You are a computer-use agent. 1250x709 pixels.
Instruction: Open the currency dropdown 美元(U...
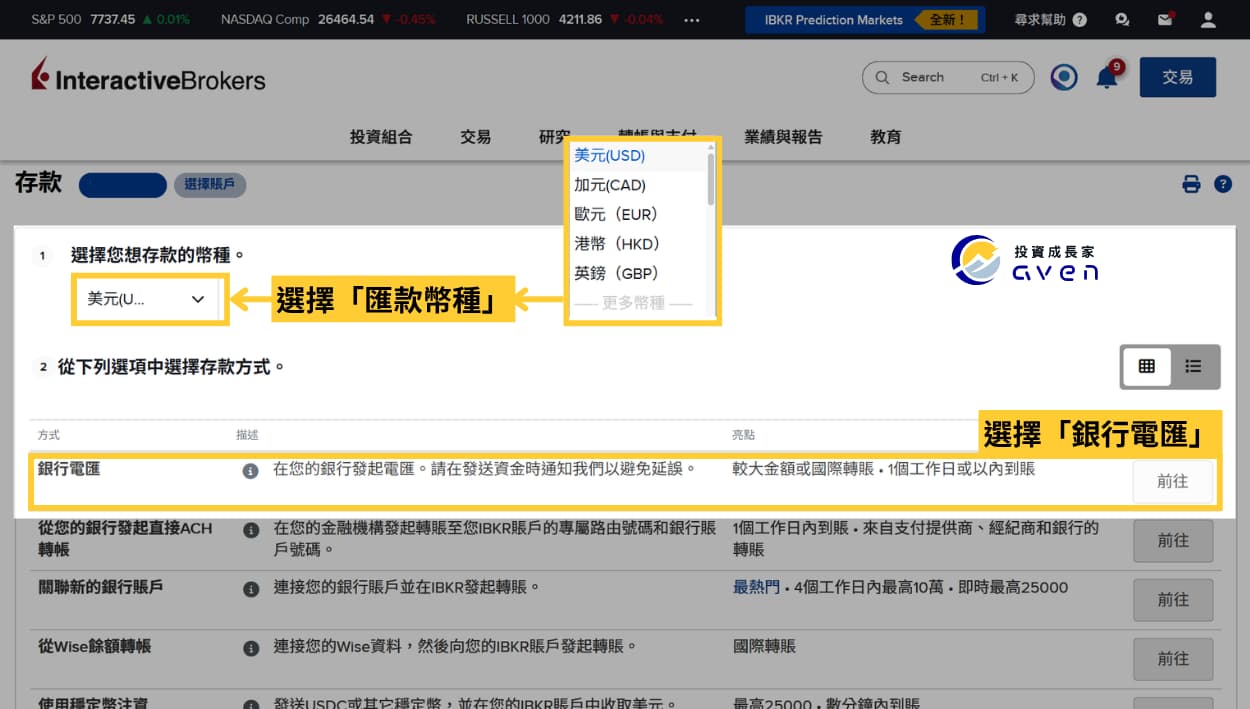click(146, 298)
